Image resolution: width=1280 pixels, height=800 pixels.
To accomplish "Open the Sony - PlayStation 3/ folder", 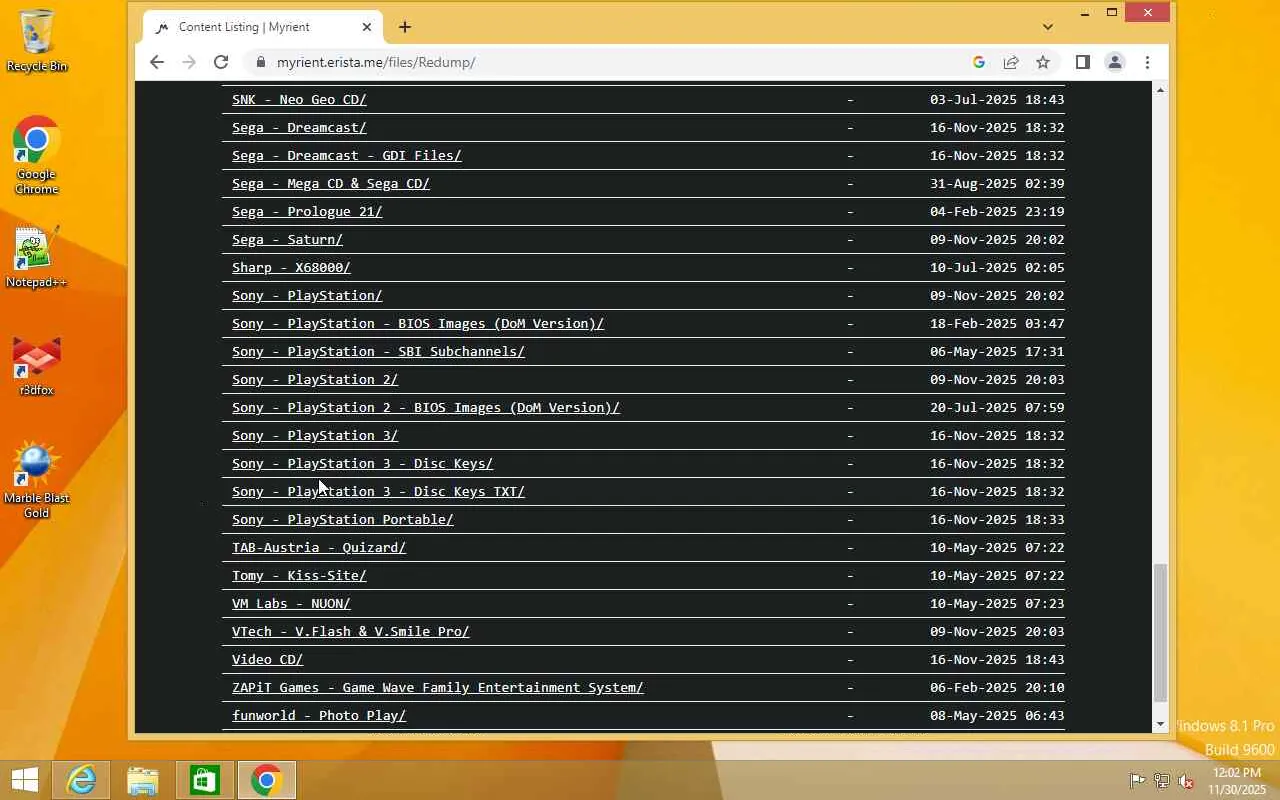I will pos(315,436).
